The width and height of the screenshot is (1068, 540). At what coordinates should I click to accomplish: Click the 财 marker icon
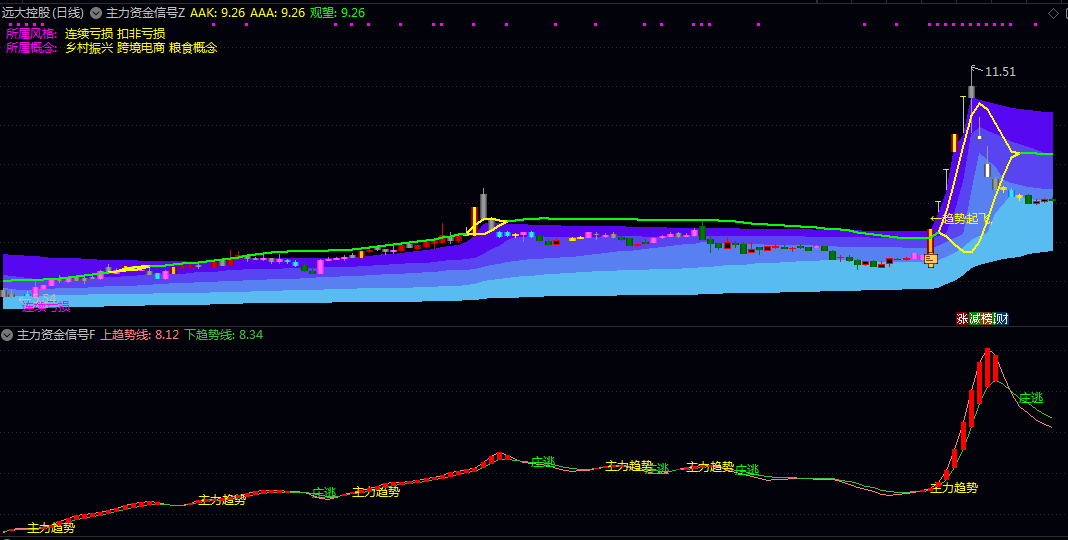(x=1001, y=319)
